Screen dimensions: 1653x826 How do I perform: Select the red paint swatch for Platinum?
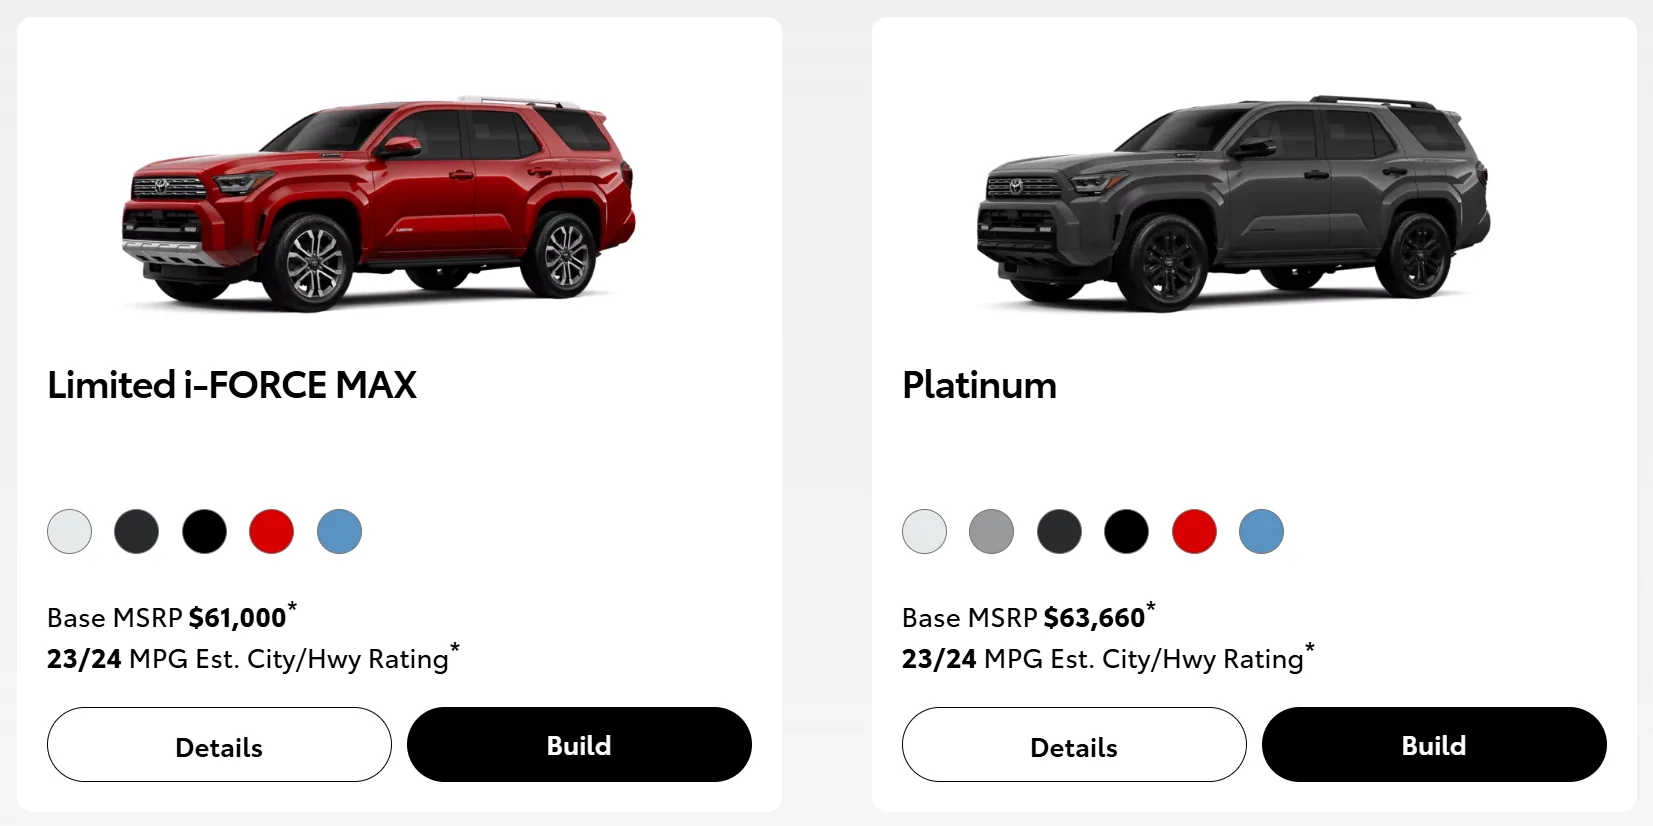[x=1194, y=531]
